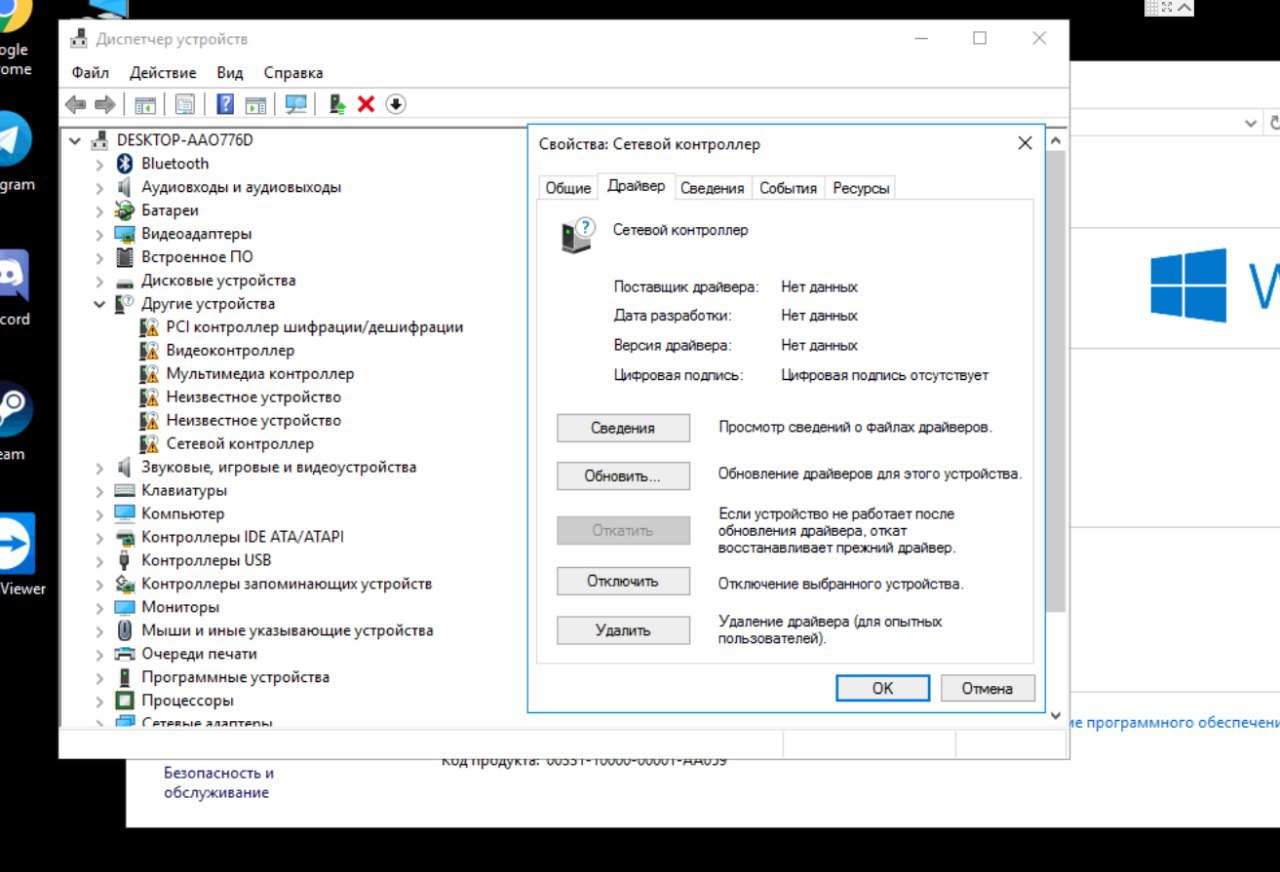Toggle the show/hide action pane toolbar icon
1280x872 pixels.
point(256,104)
